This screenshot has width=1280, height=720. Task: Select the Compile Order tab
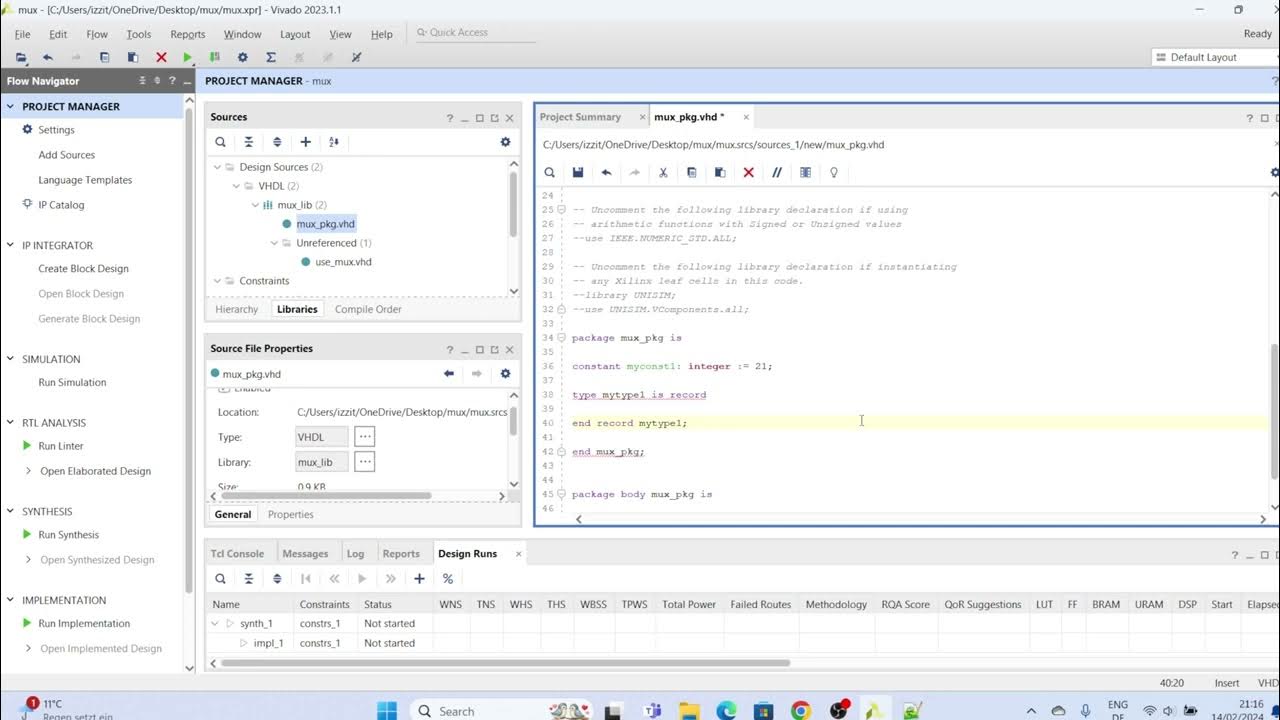(x=368, y=309)
